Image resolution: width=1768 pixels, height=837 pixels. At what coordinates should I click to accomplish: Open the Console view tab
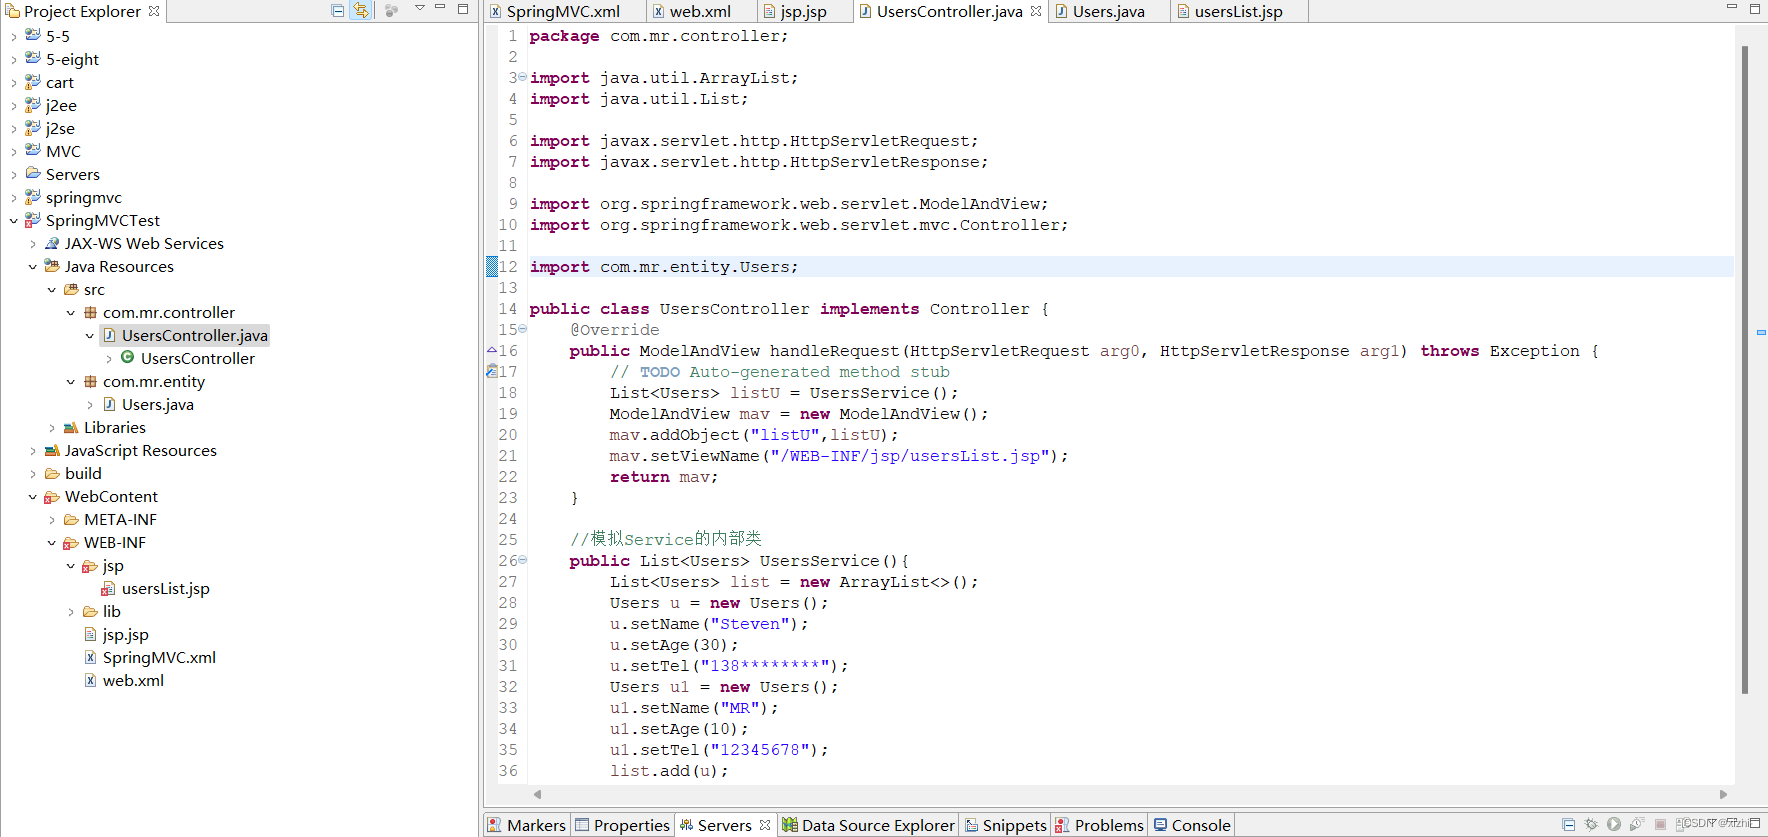click(x=1192, y=825)
